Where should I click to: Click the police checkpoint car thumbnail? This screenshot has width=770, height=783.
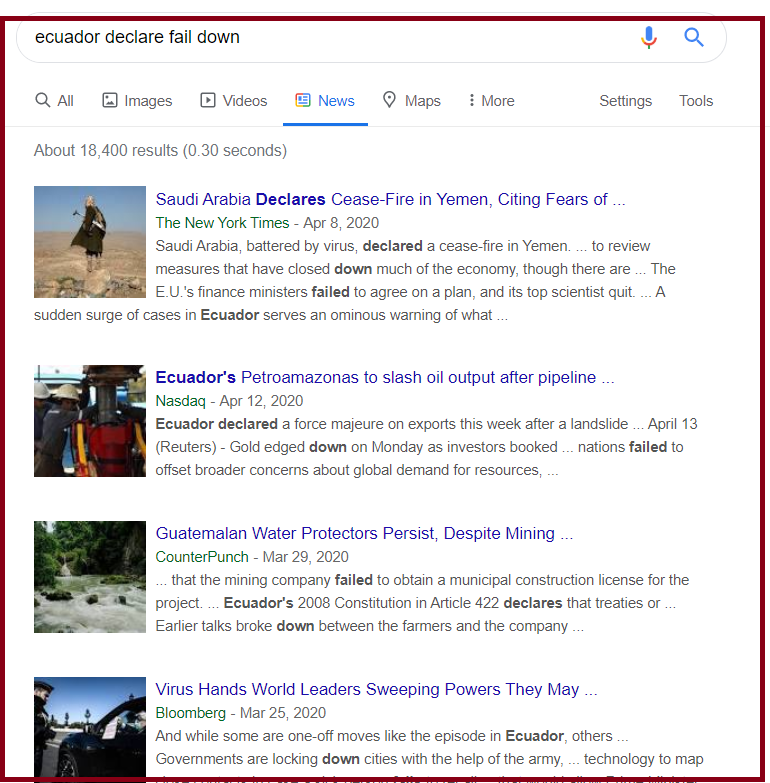90,728
